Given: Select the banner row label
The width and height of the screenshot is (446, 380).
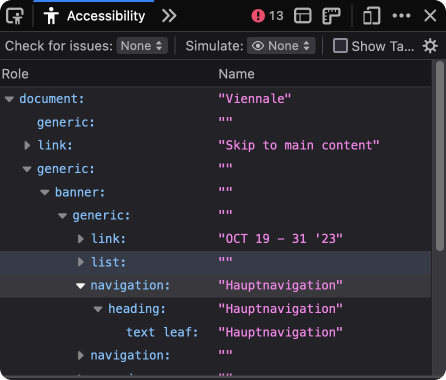Looking at the screenshot, I should tap(80, 192).
